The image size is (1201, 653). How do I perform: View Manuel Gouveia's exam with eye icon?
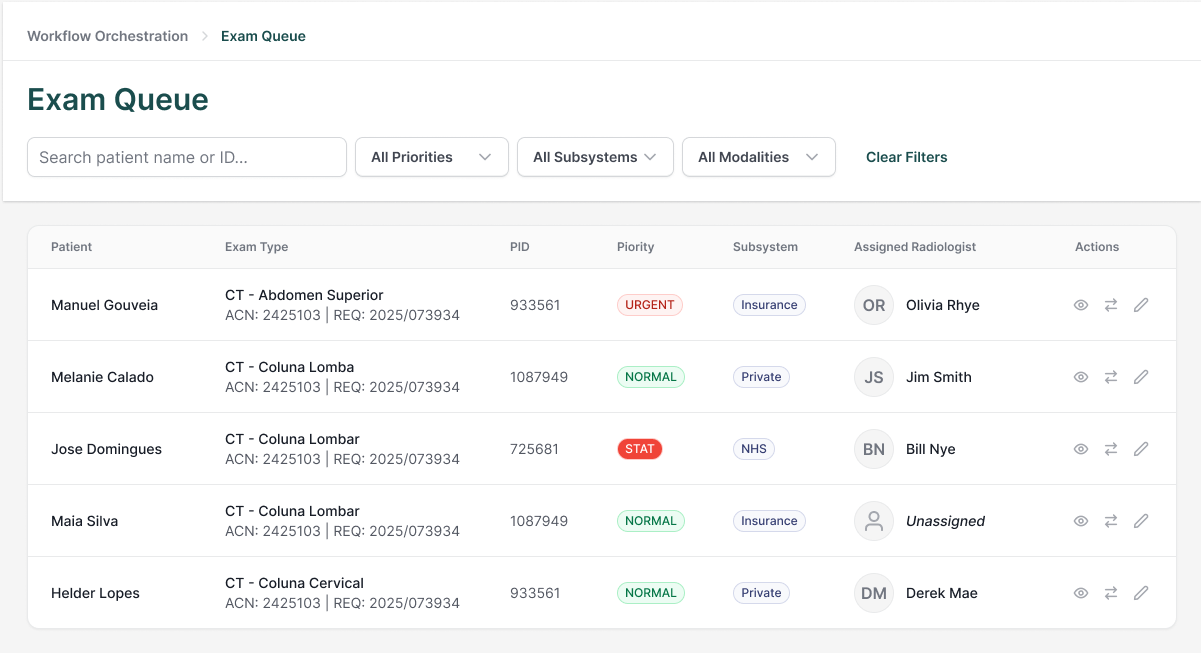click(1081, 305)
